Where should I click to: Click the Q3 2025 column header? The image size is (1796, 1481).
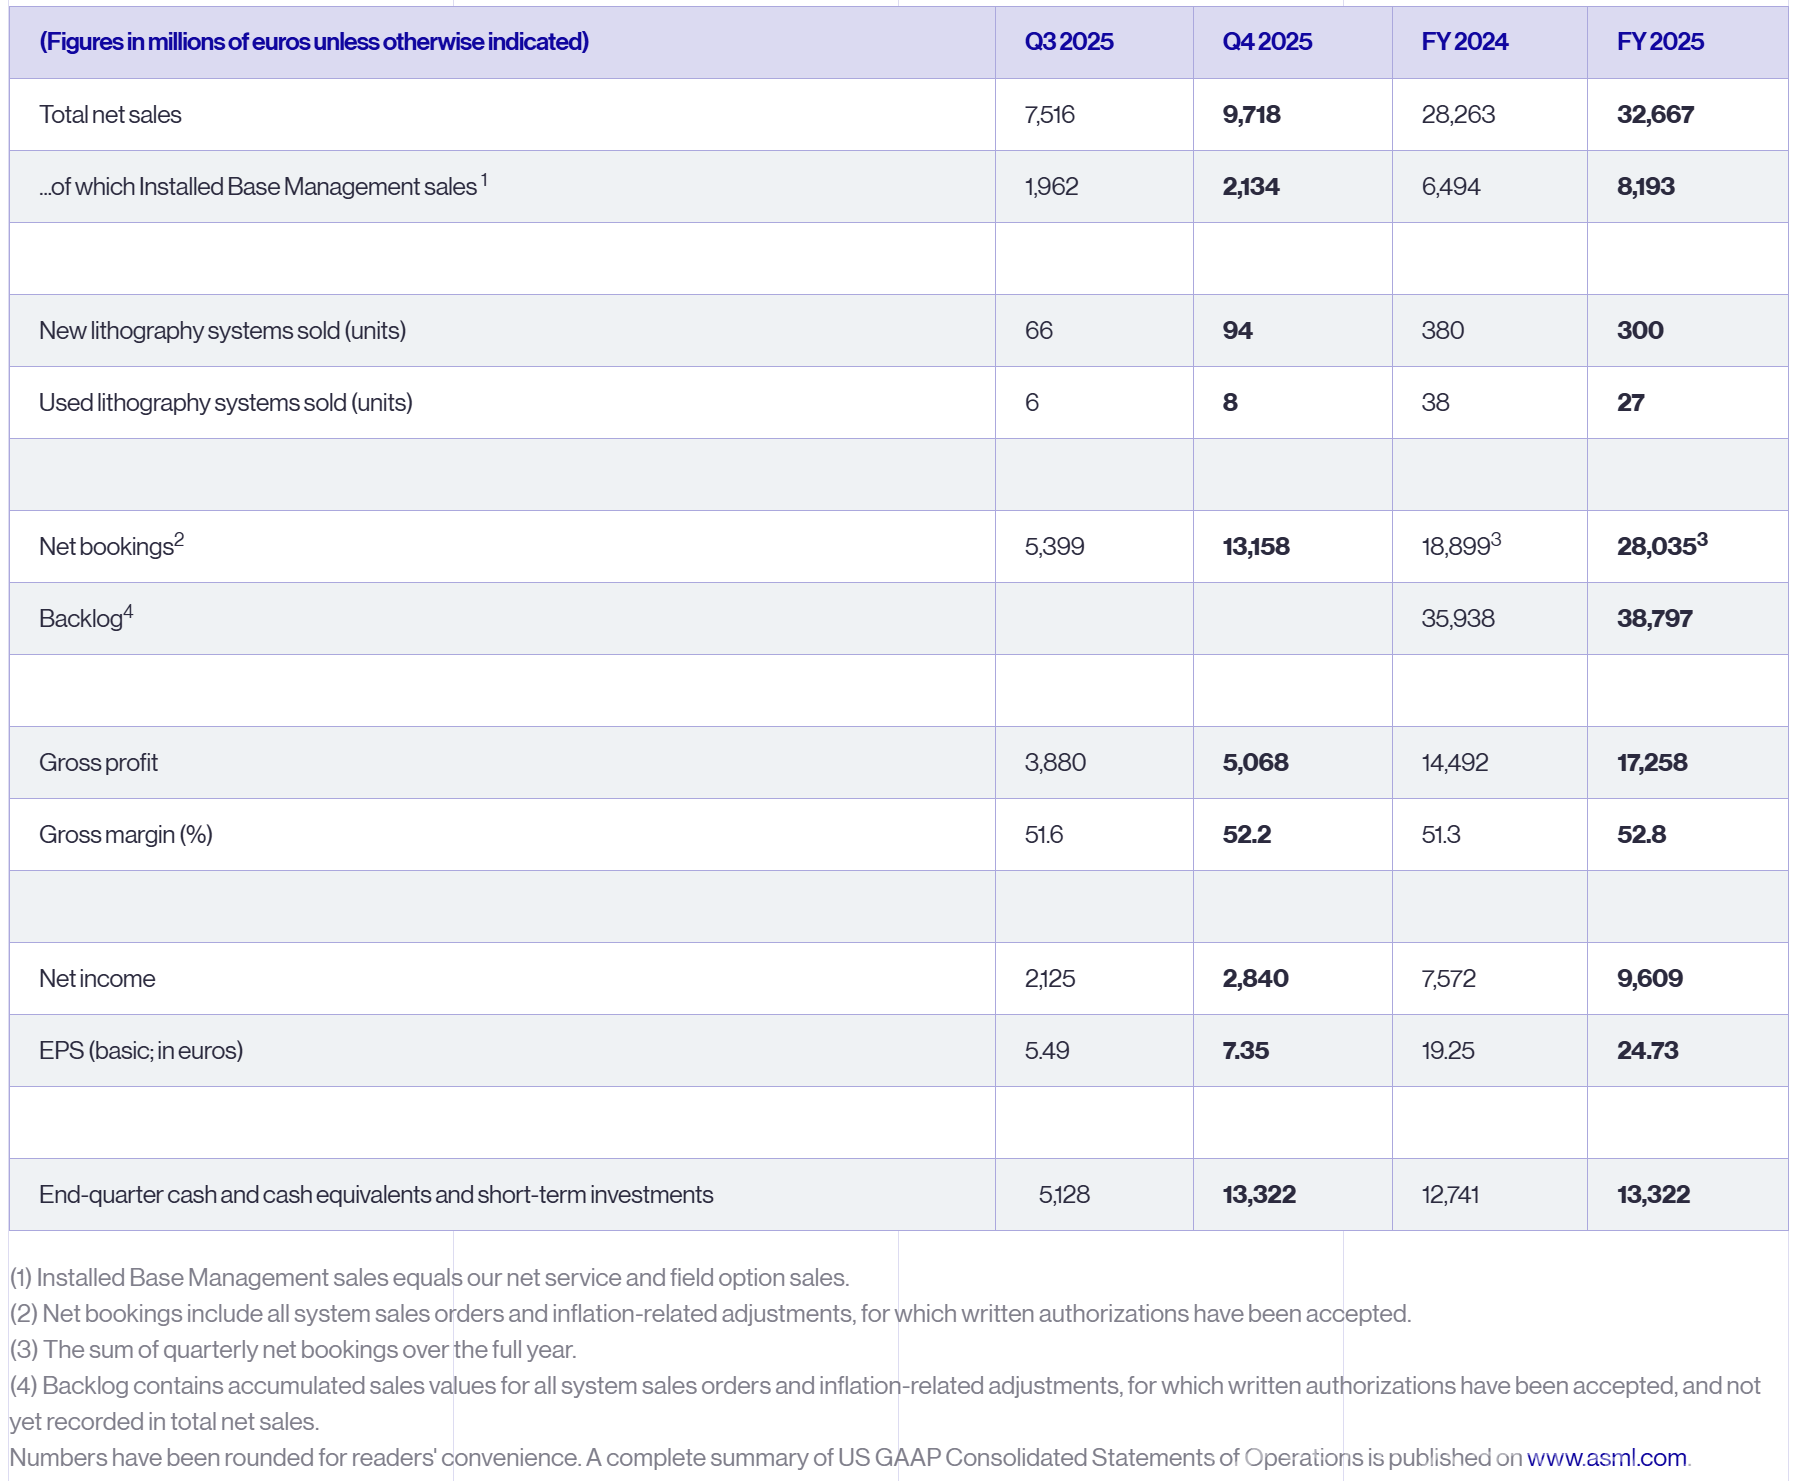1068,42
